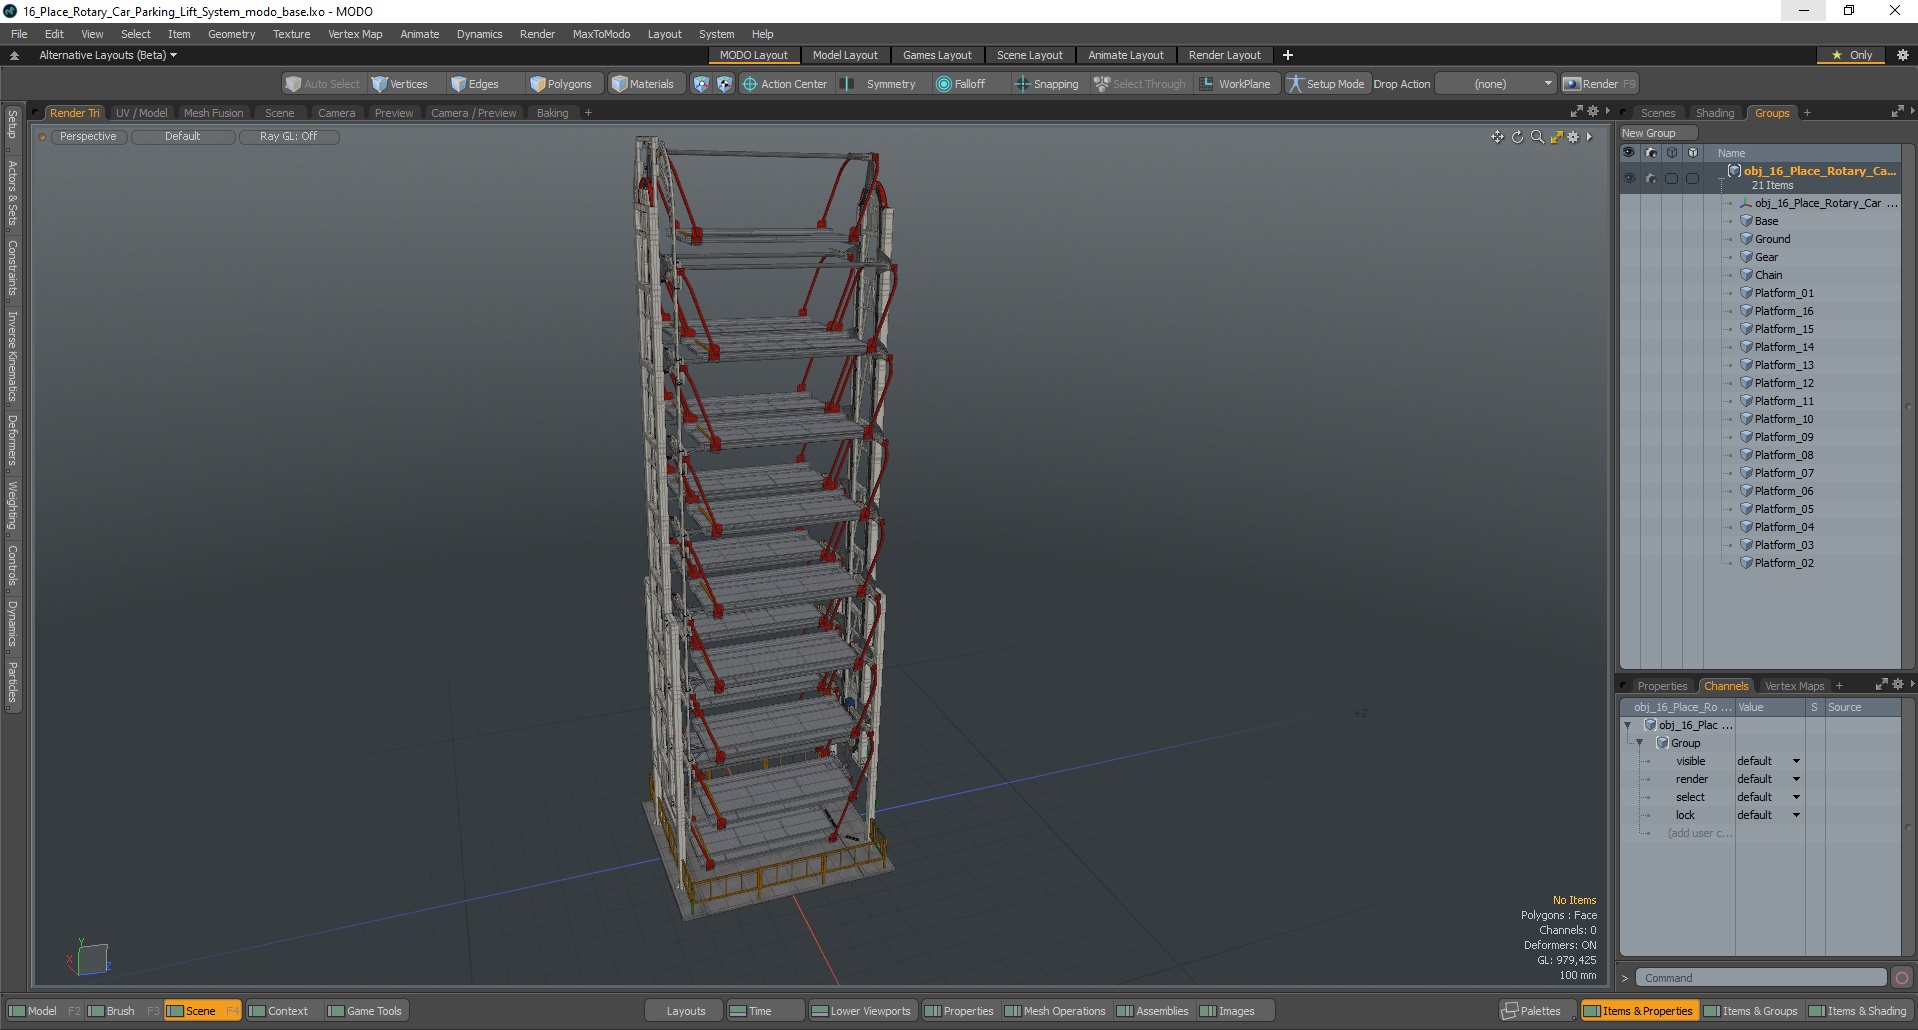Viewport: 1918px width, 1030px height.
Task: Open Falloff options
Action: (961, 84)
